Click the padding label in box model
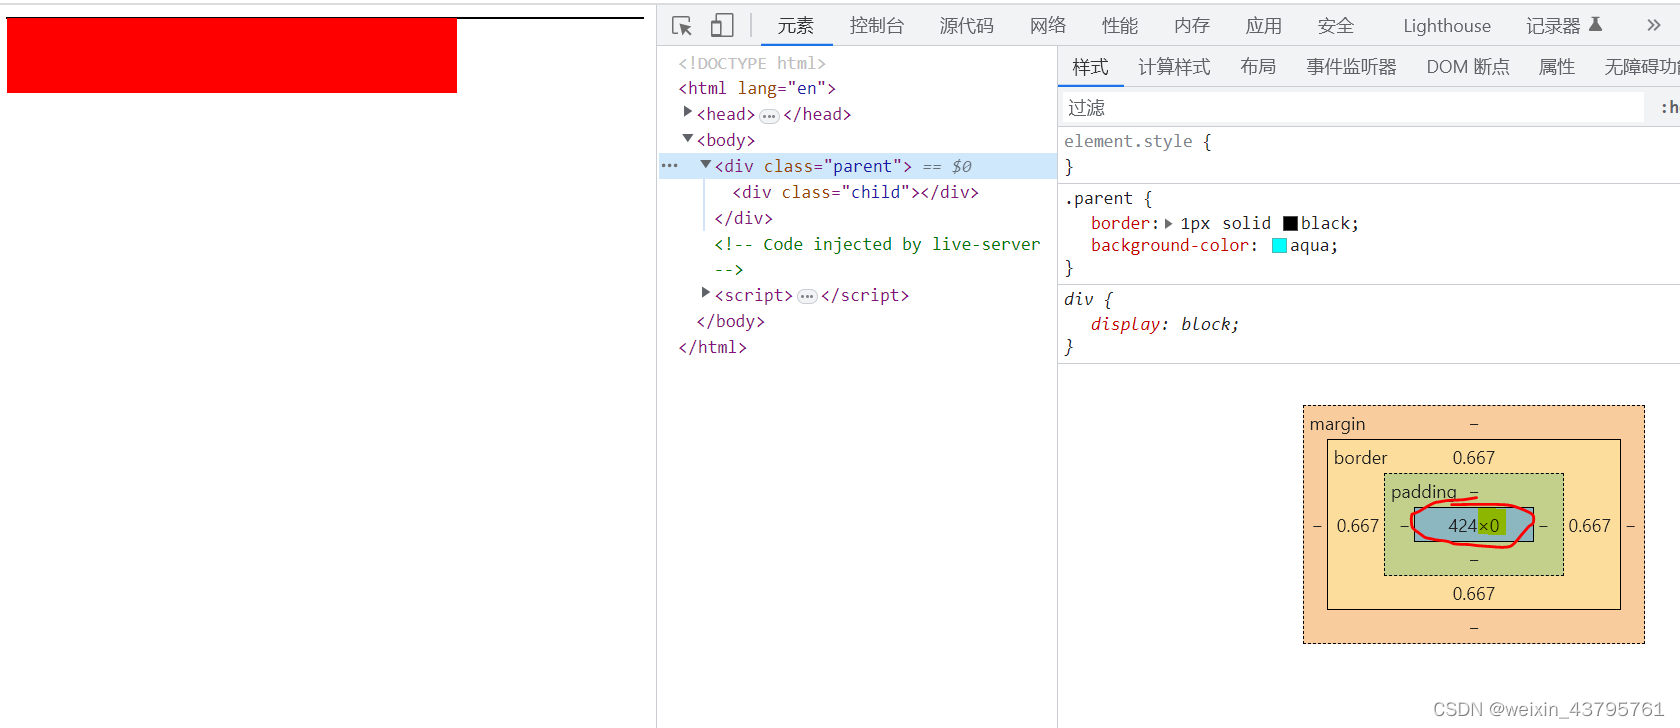The image size is (1680, 728). pos(1424,492)
